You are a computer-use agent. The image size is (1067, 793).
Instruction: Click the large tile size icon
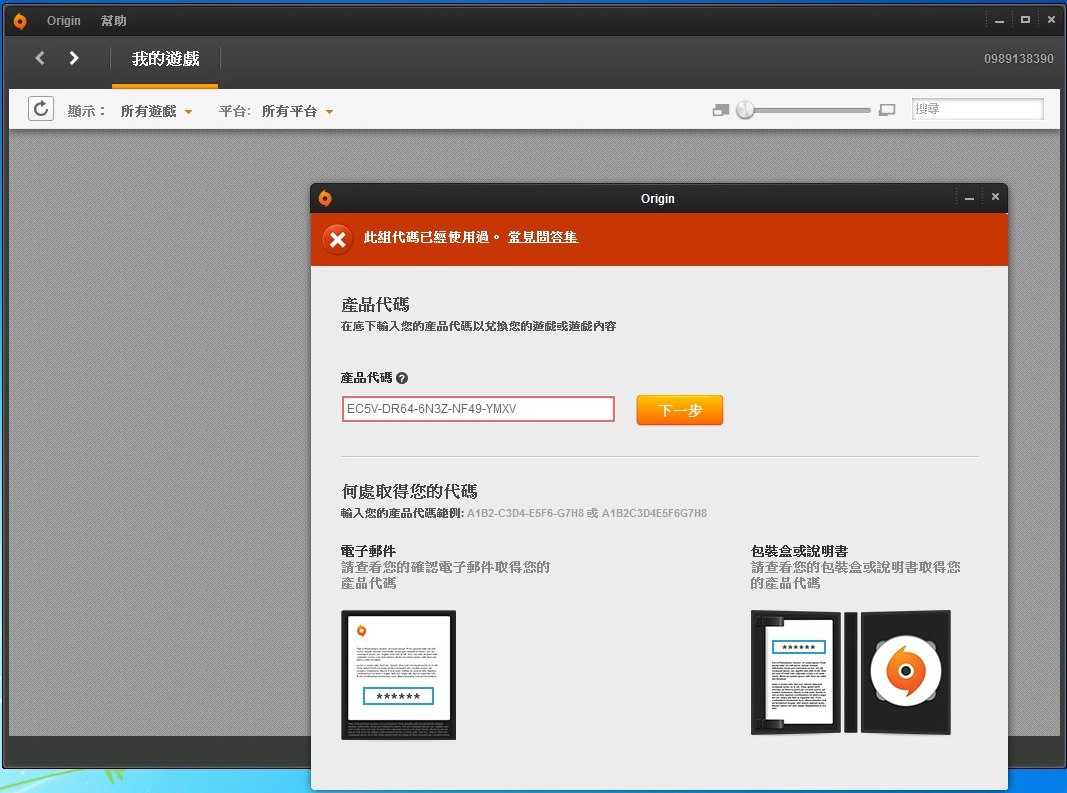[x=887, y=110]
